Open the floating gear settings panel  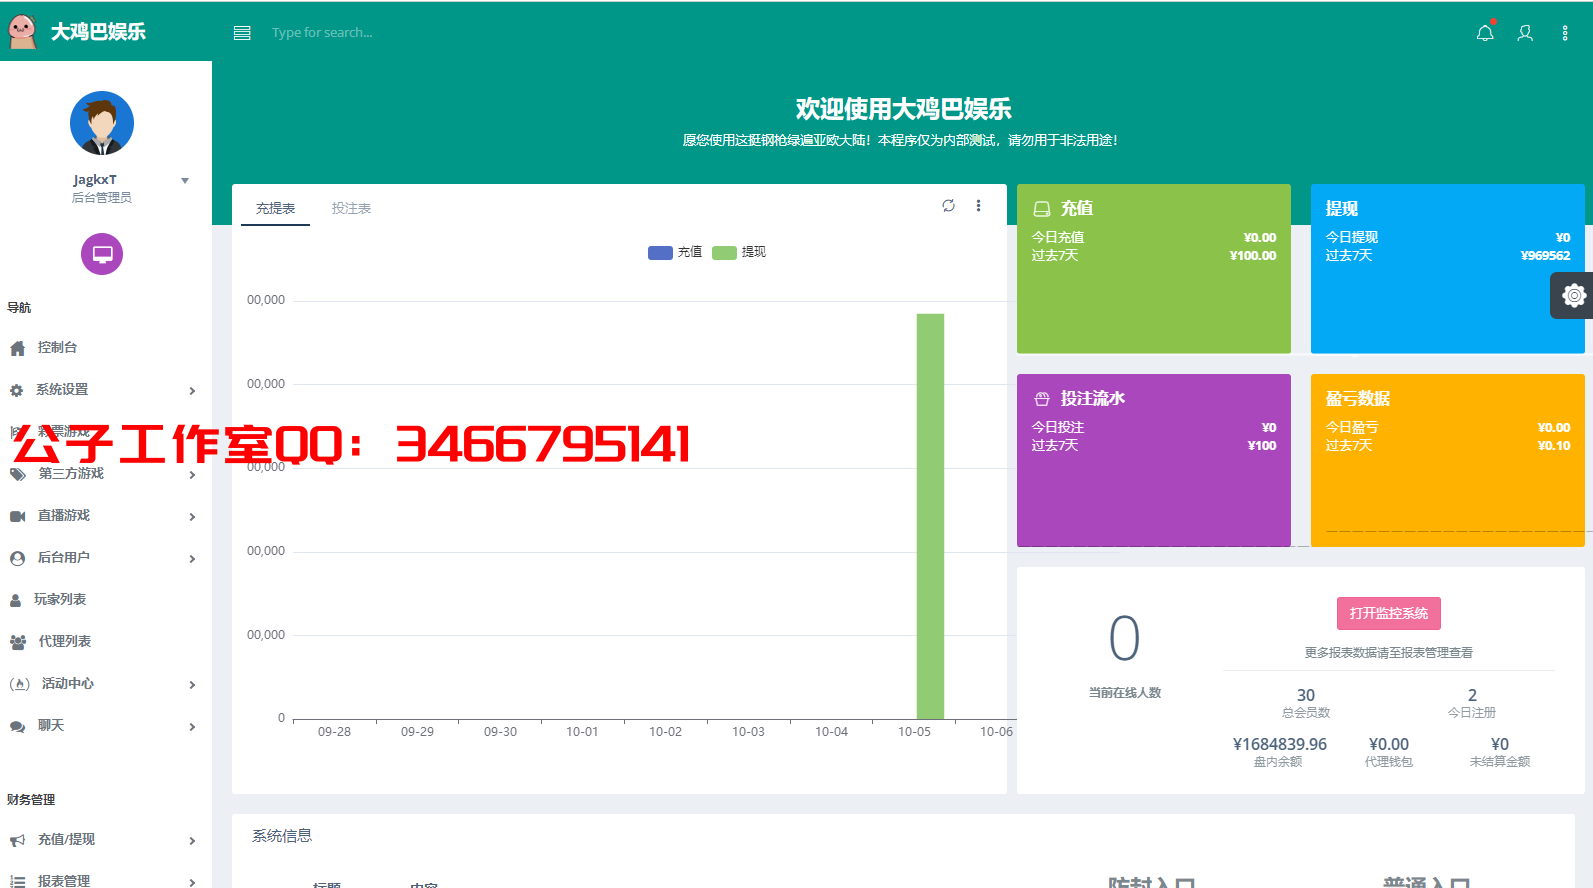[x=1573, y=296]
